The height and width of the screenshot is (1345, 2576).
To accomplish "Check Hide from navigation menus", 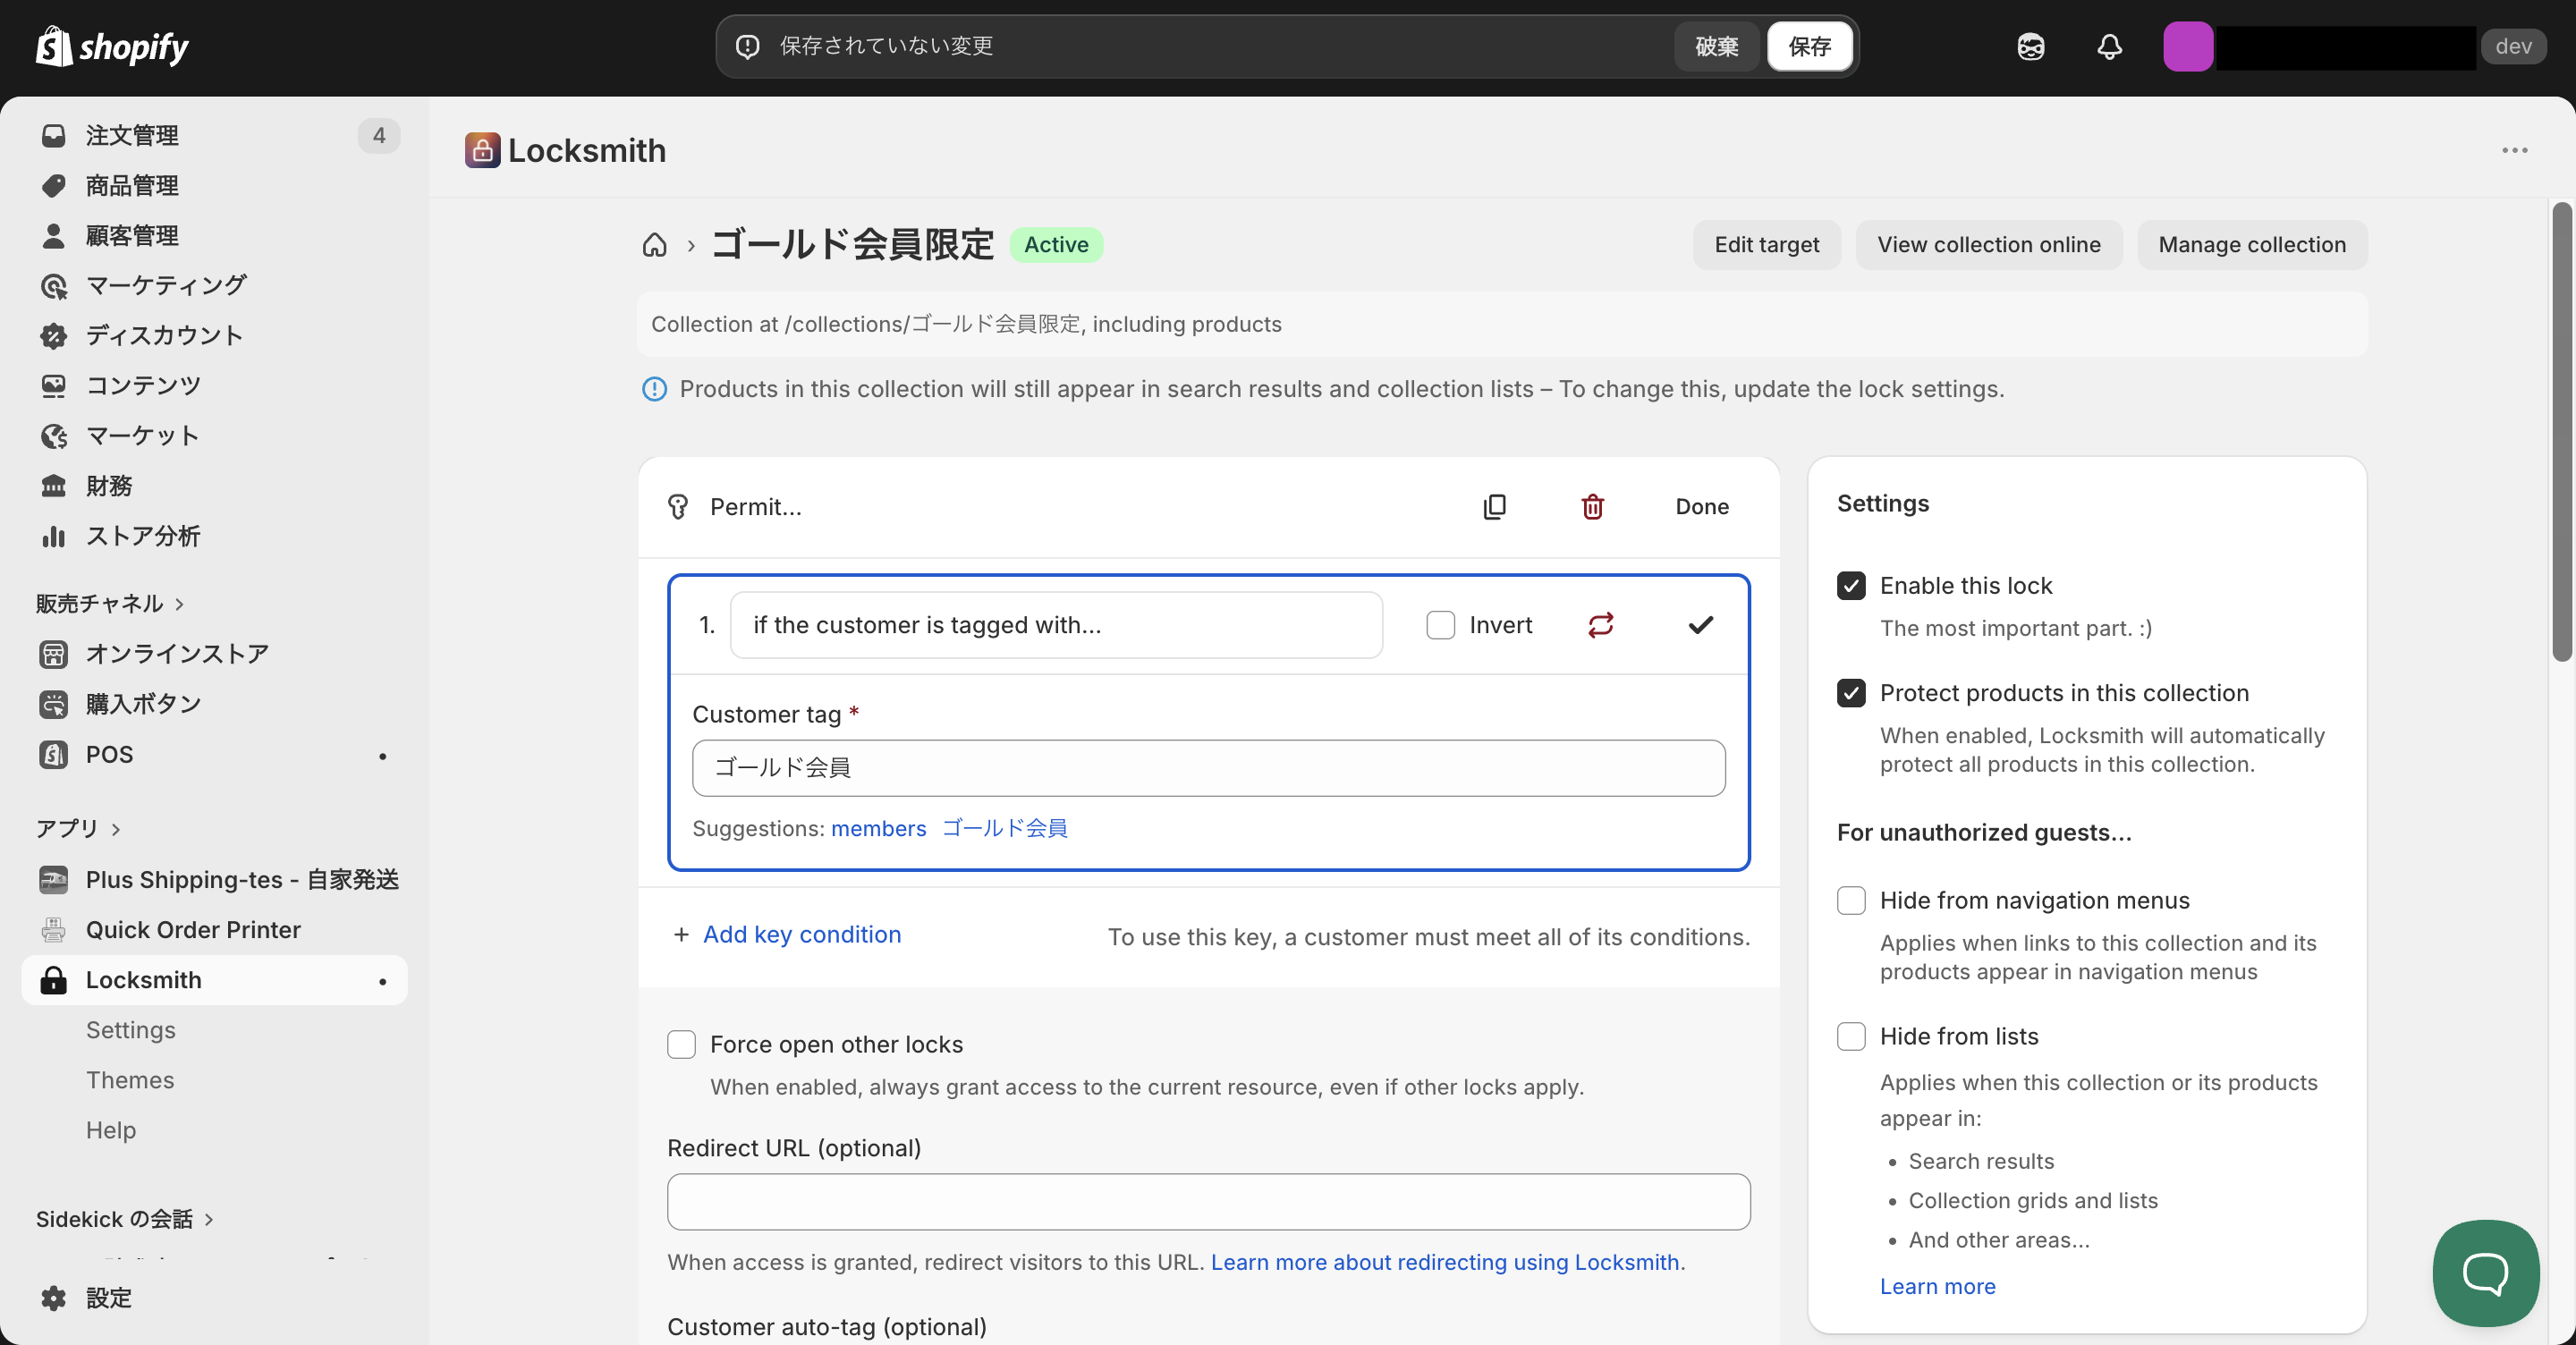I will [1850, 900].
